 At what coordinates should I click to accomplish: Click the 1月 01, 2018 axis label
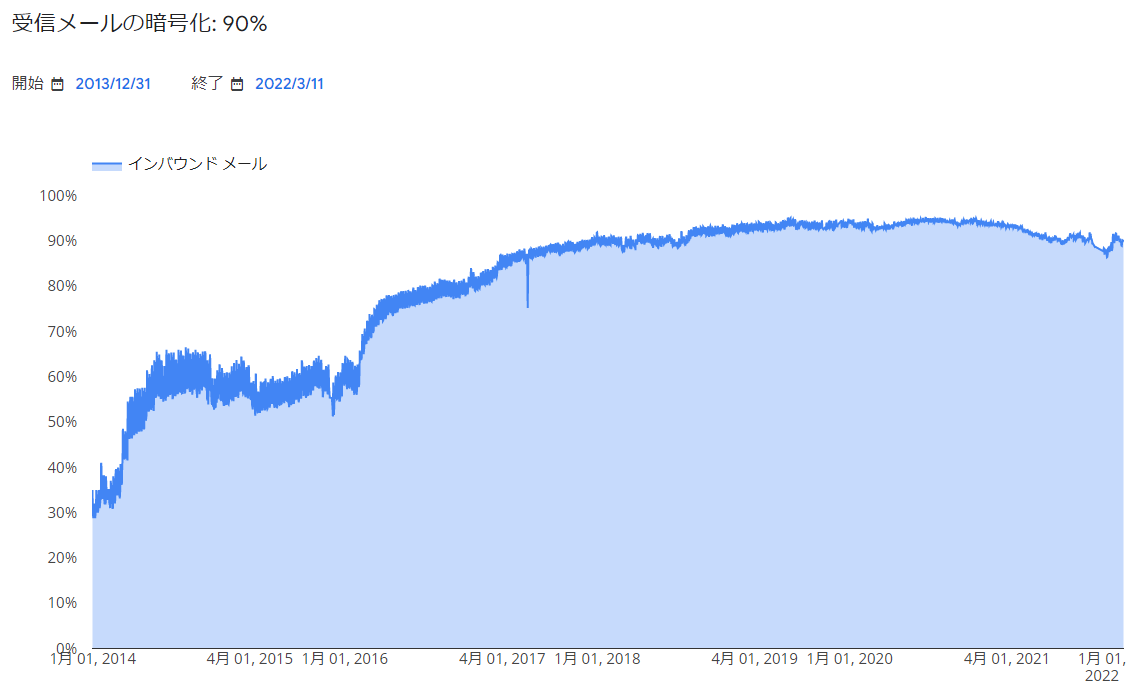point(597,659)
